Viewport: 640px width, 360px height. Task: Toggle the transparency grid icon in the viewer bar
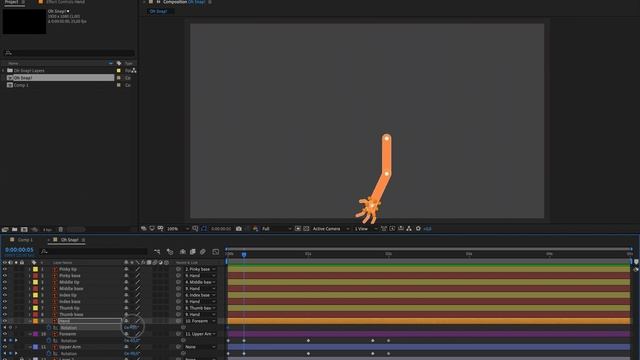pyautogui.click(x=306, y=229)
